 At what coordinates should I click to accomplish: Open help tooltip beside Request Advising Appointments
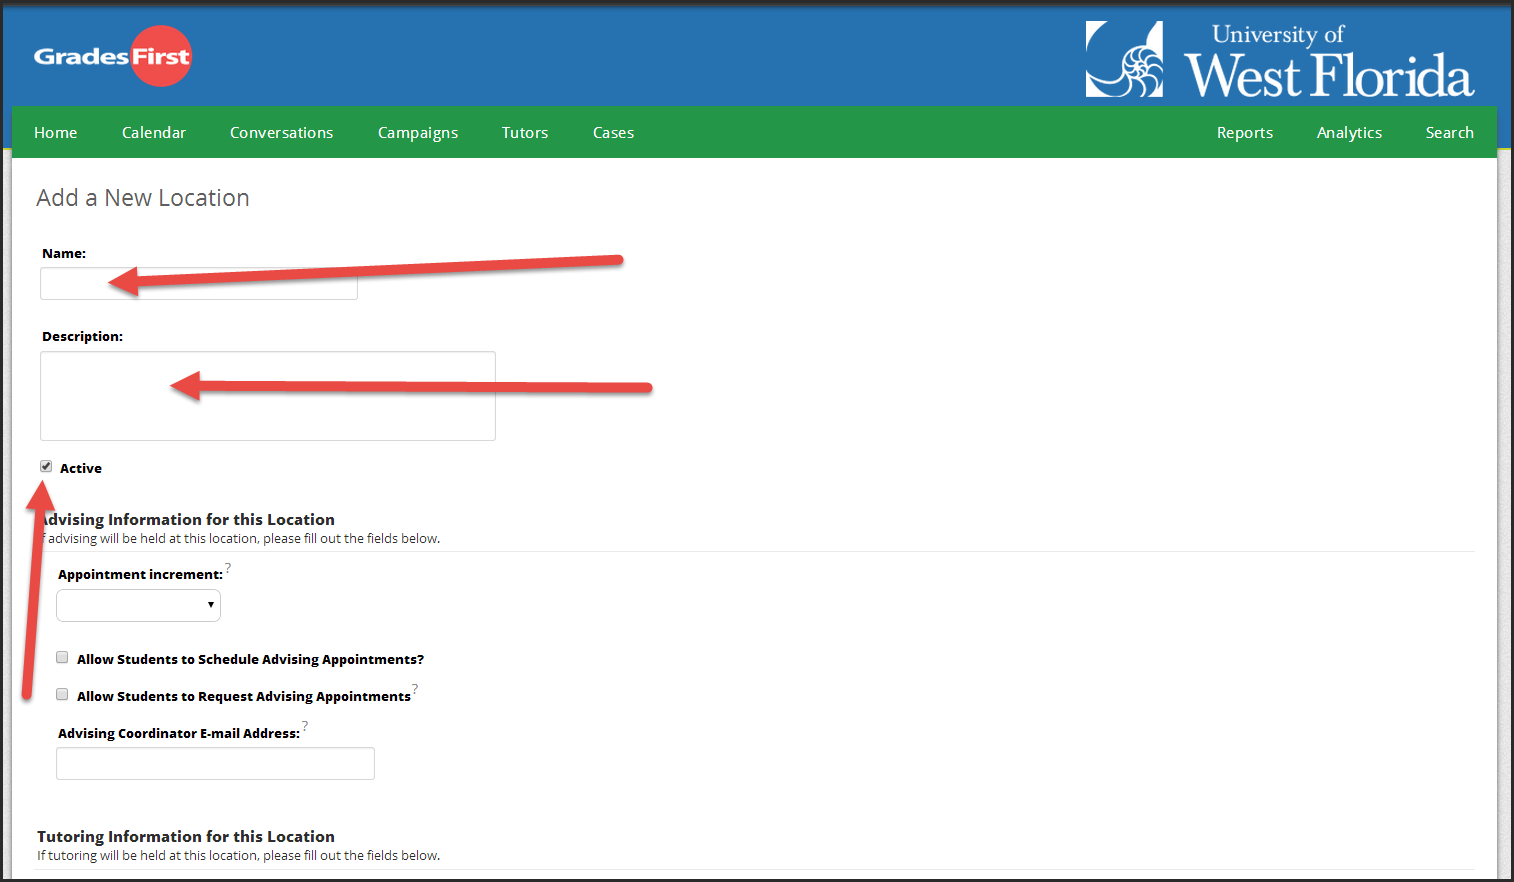(x=415, y=689)
